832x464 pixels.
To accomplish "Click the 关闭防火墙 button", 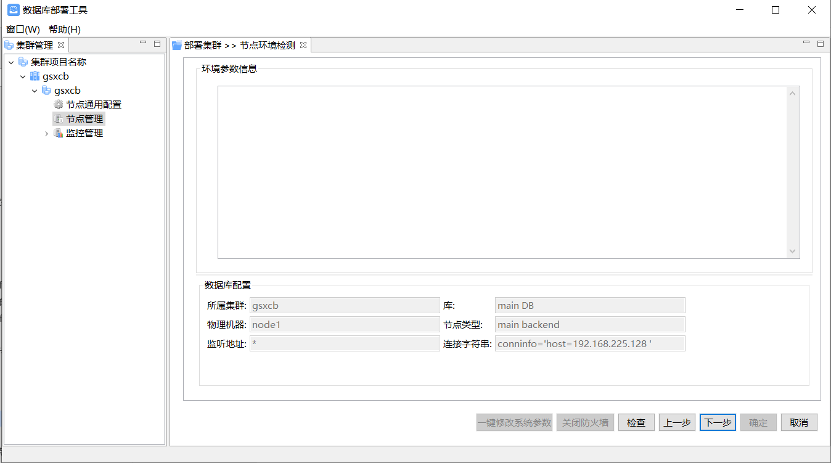I will 585,423.
